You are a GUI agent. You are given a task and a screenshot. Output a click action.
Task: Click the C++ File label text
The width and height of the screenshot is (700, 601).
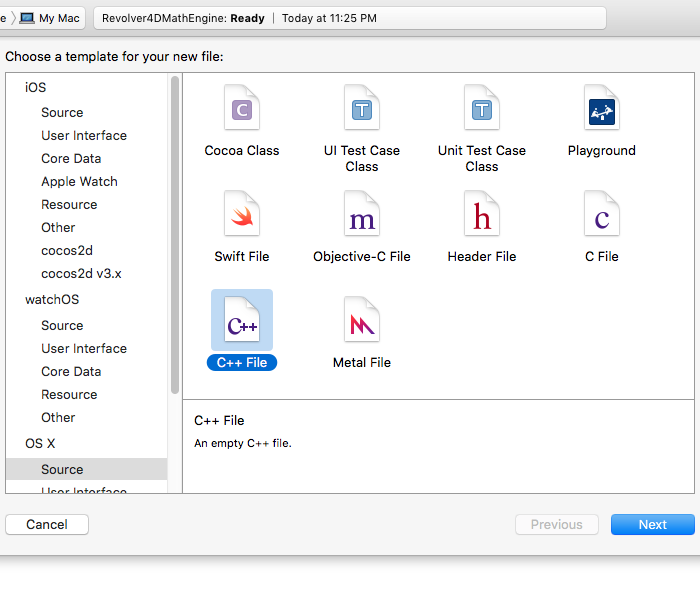pos(242,363)
